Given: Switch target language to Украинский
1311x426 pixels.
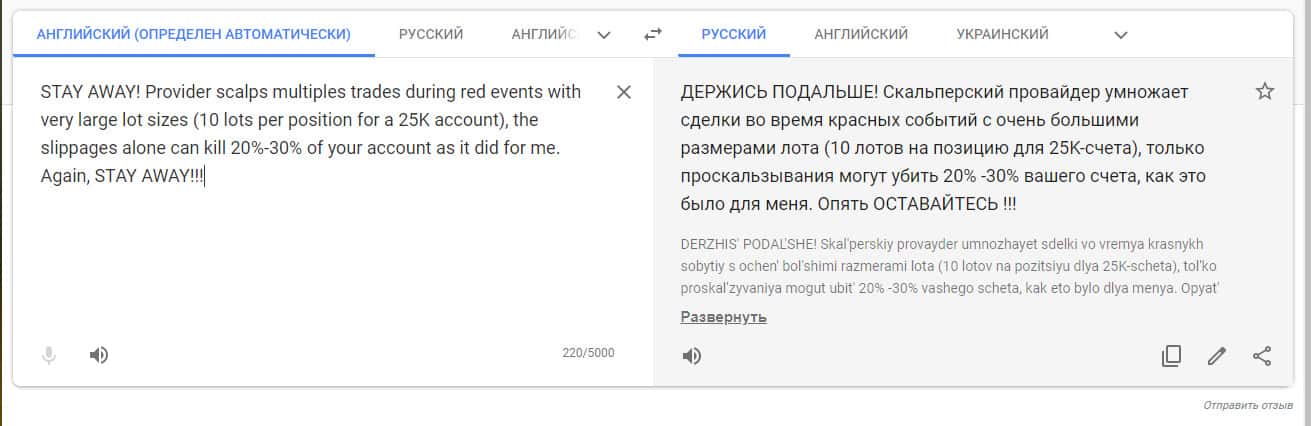Looking at the screenshot, I should click(x=1002, y=34).
